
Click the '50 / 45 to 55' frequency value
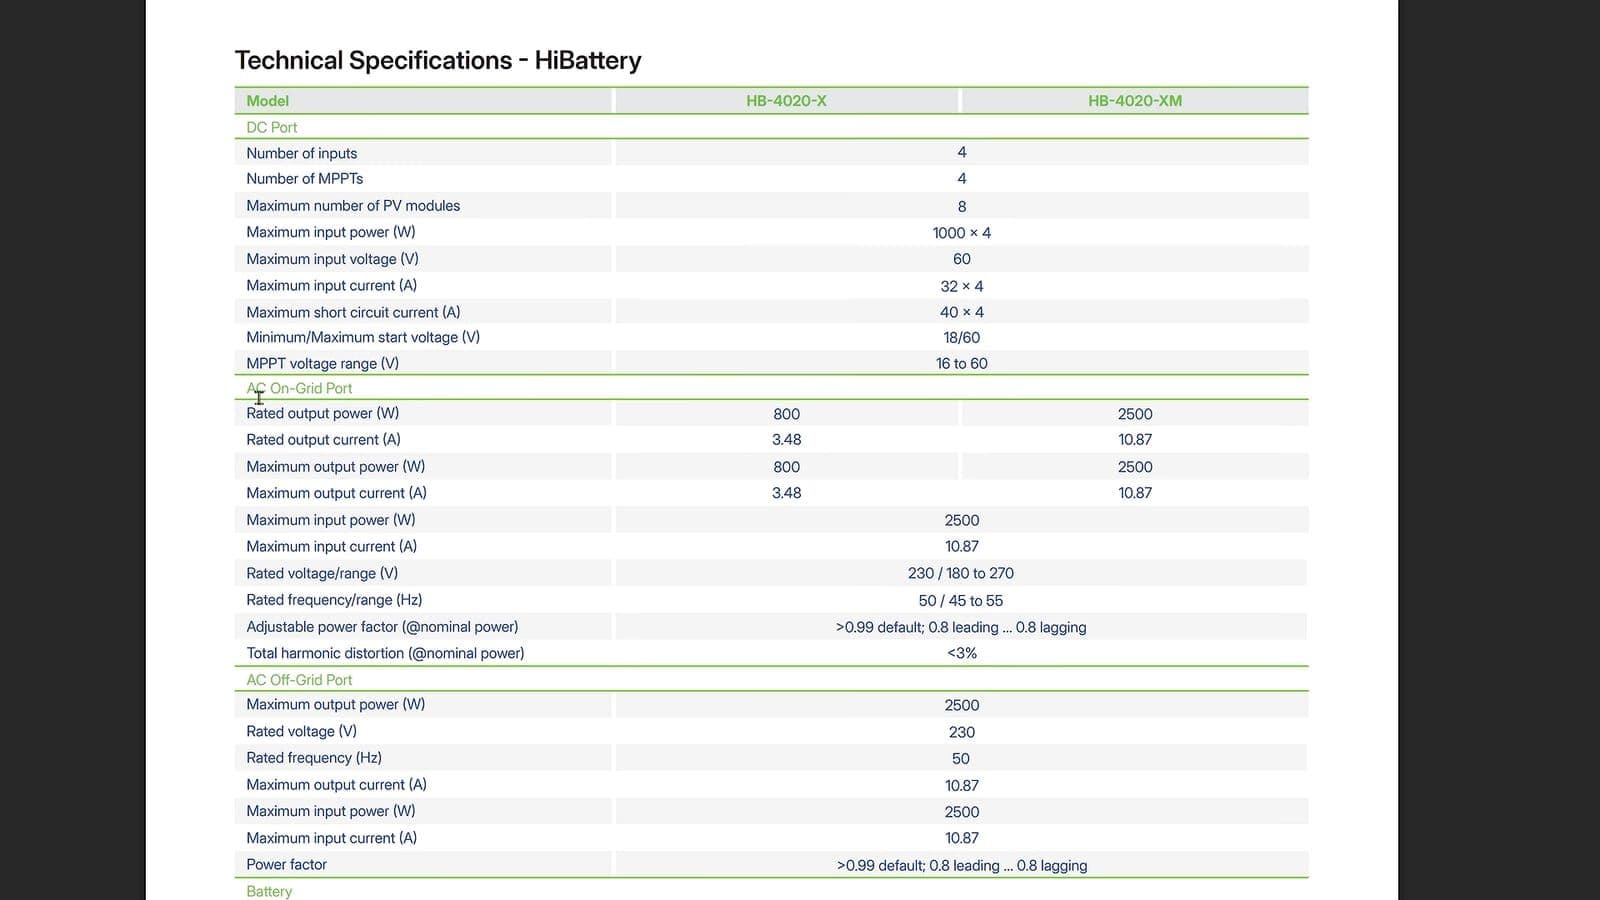coord(961,601)
